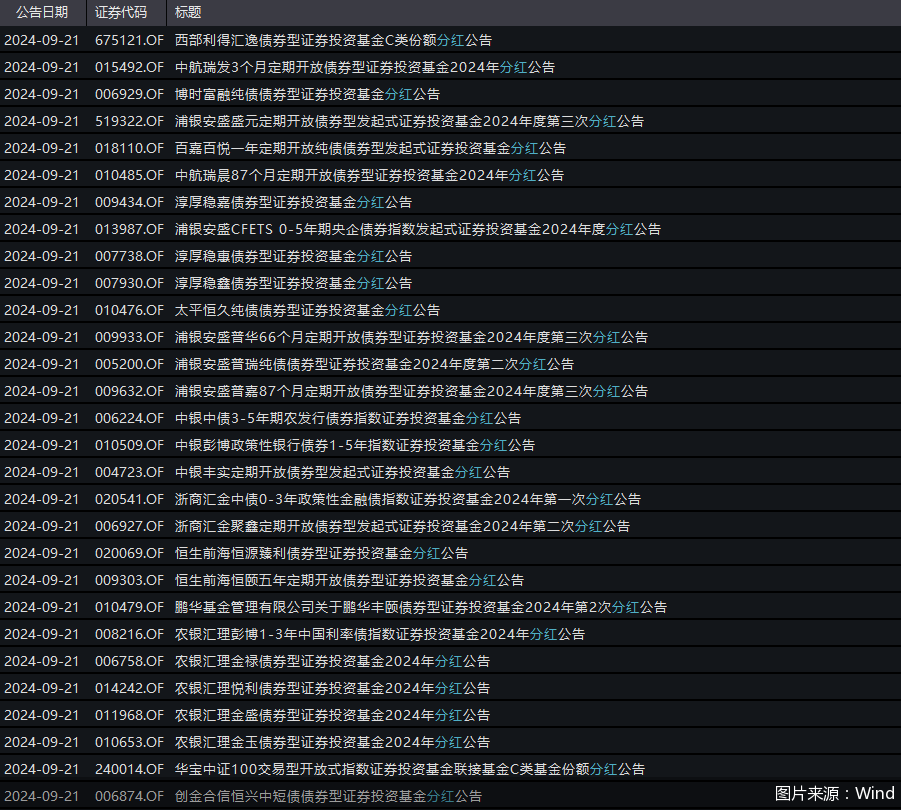Open 中航瑞晨87个月定期开放债券型 announcement
Image resolution: width=901 pixels, height=810 pixels.
tap(369, 175)
